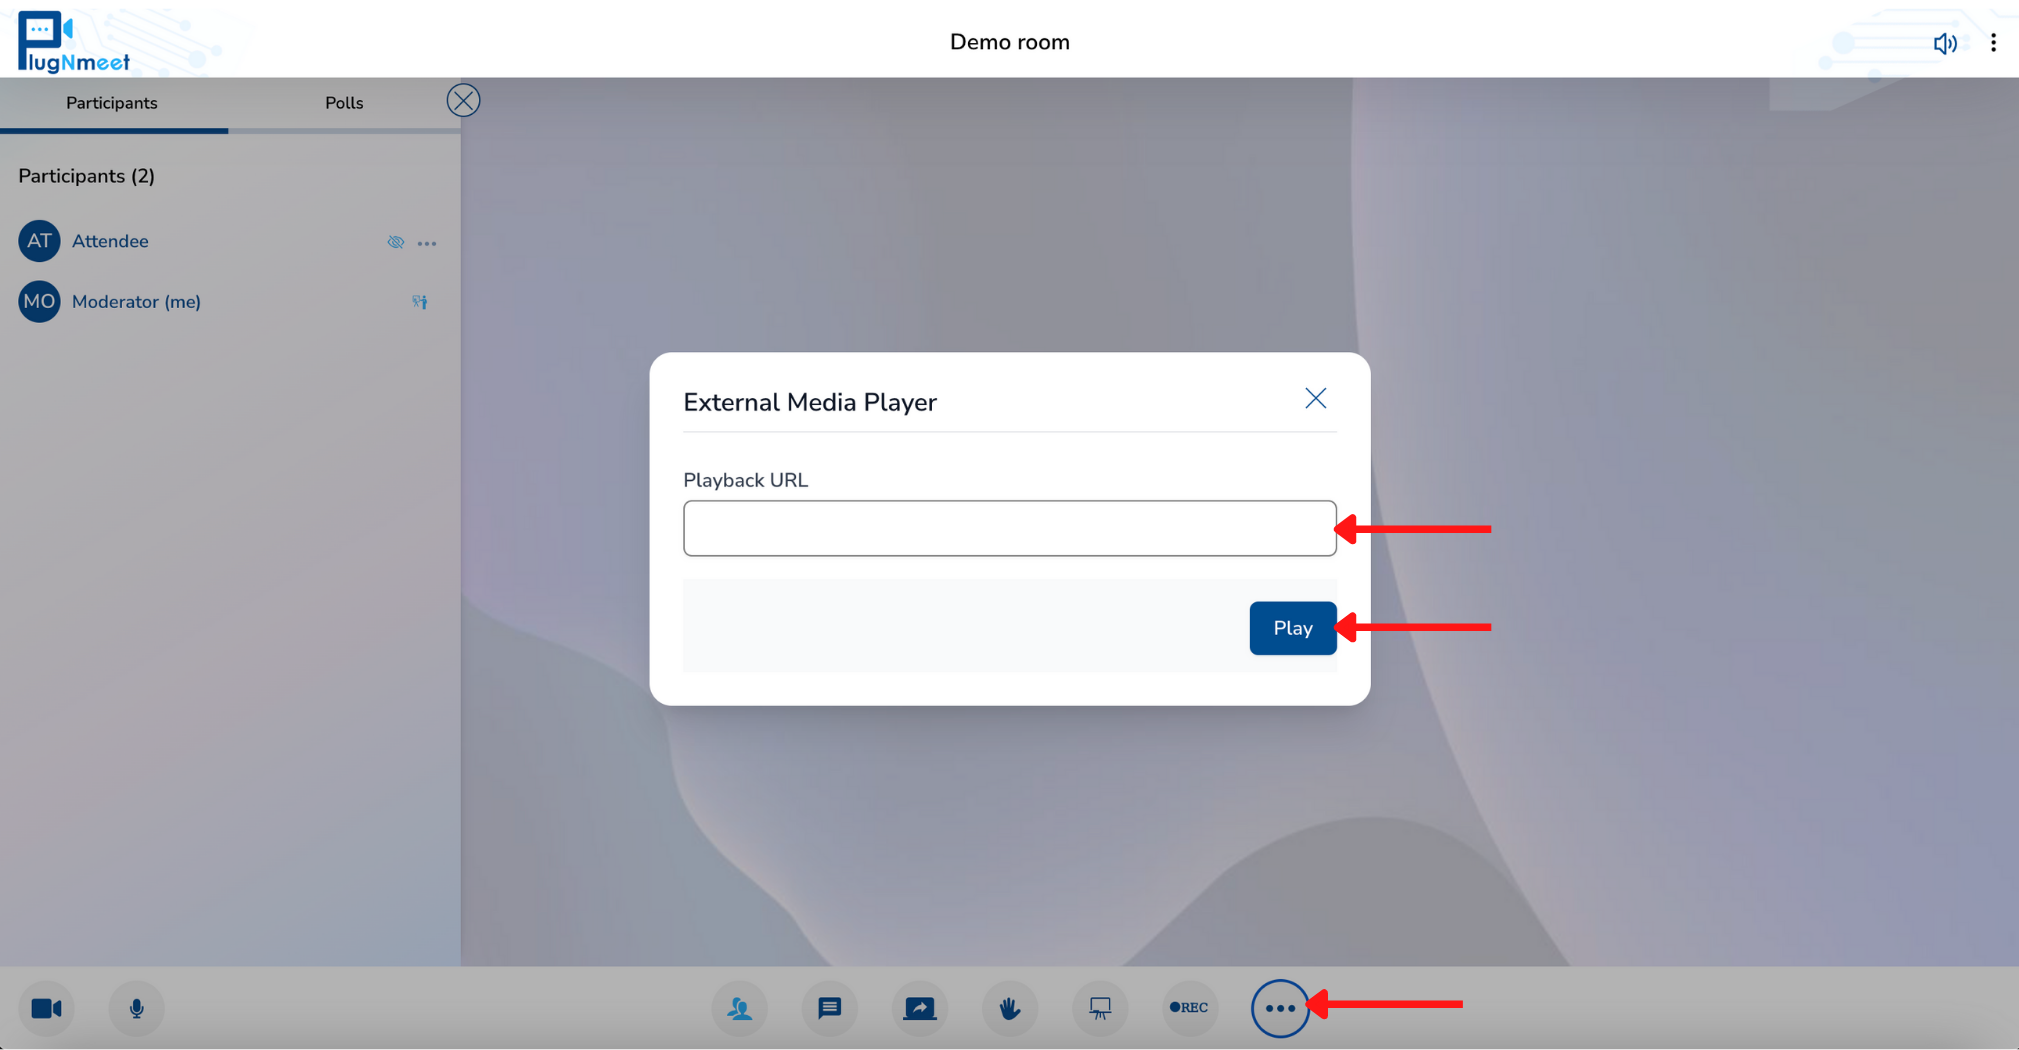Select the AT avatar of Attendee
The image size is (2019, 1050).
(39, 241)
